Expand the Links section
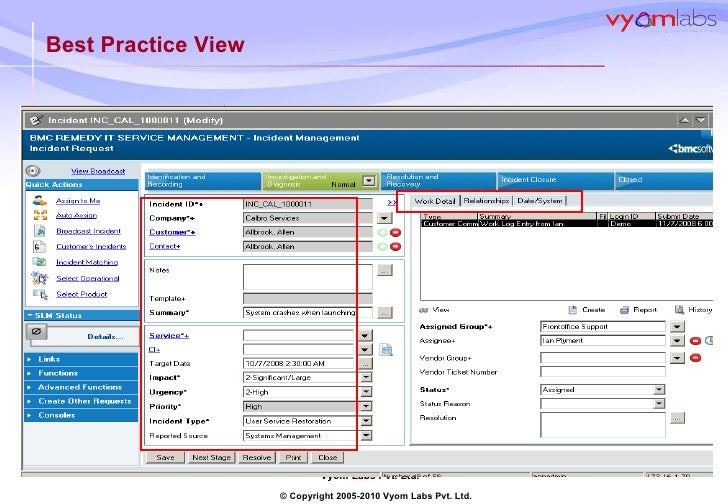 pos(81,359)
